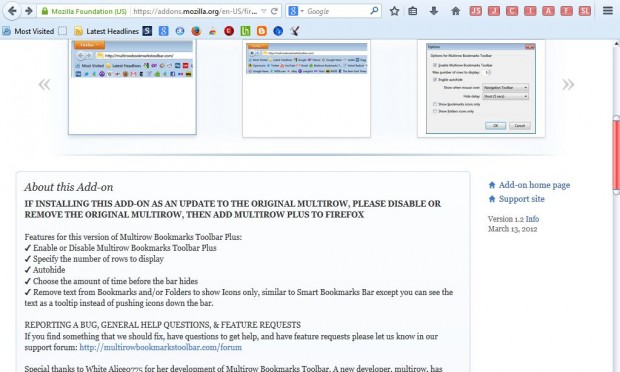This screenshot has width=620, height=372.
Task: Open the Add-on home page link
Action: click(534, 185)
